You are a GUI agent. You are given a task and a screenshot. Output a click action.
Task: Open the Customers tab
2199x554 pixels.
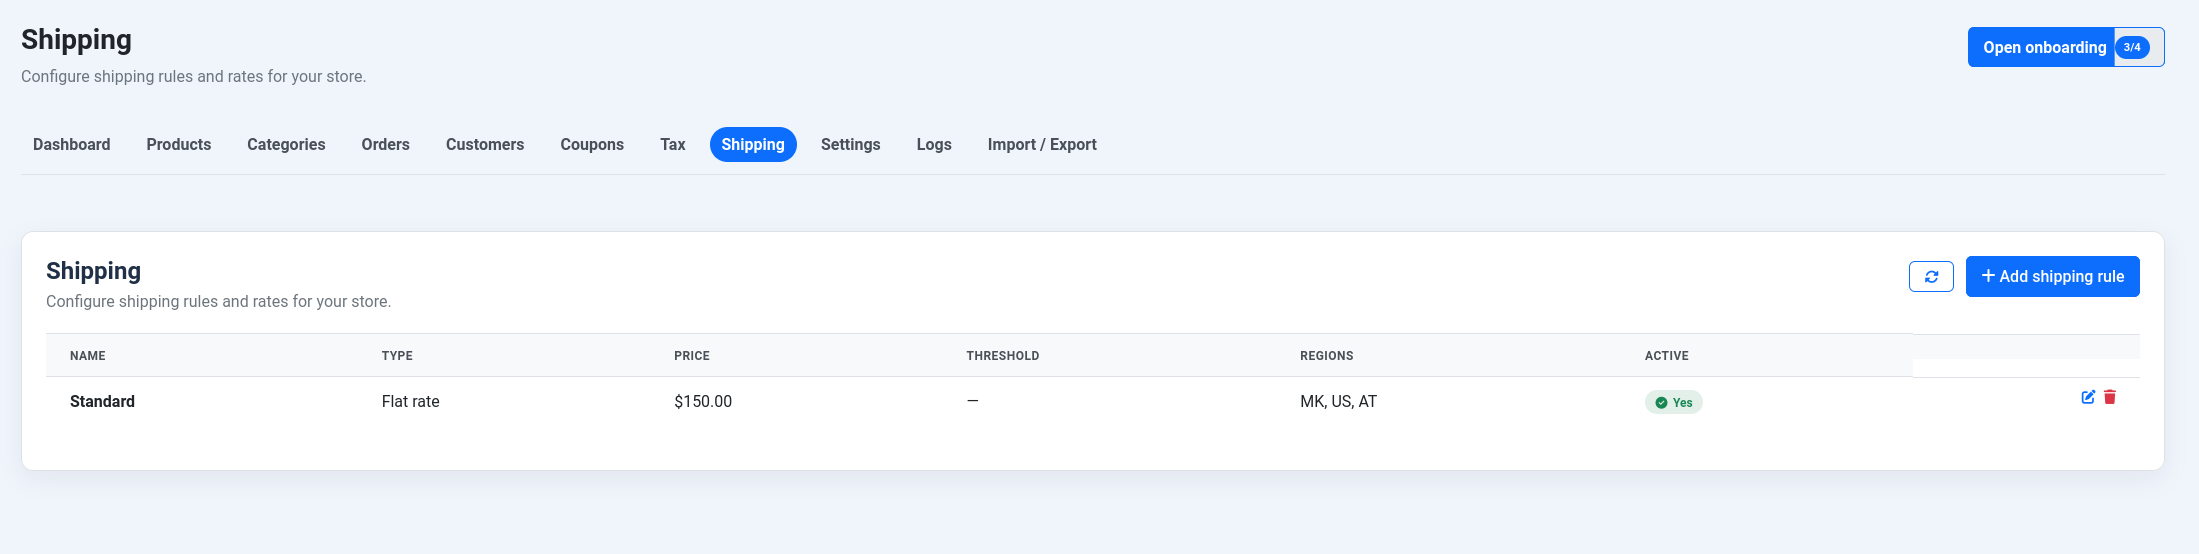[485, 145]
